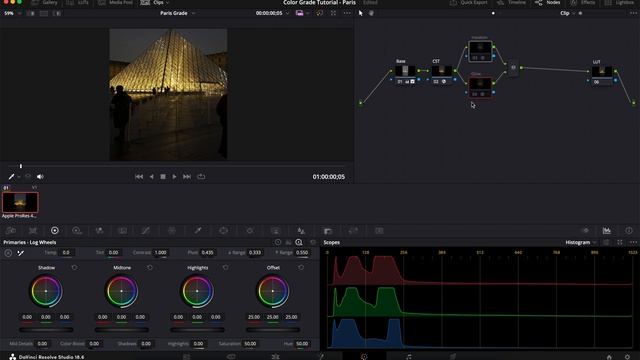Open the Camera Raw palette
The image size is (640, 360).
point(11,231)
